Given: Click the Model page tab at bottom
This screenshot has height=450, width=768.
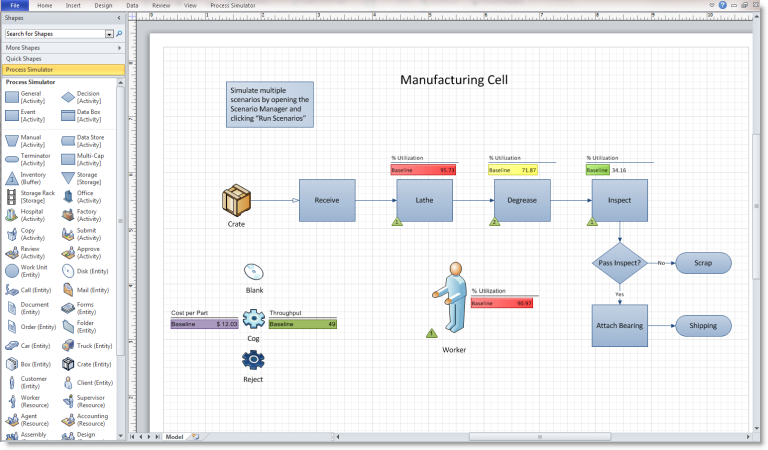Looking at the screenshot, I should 174,437.
